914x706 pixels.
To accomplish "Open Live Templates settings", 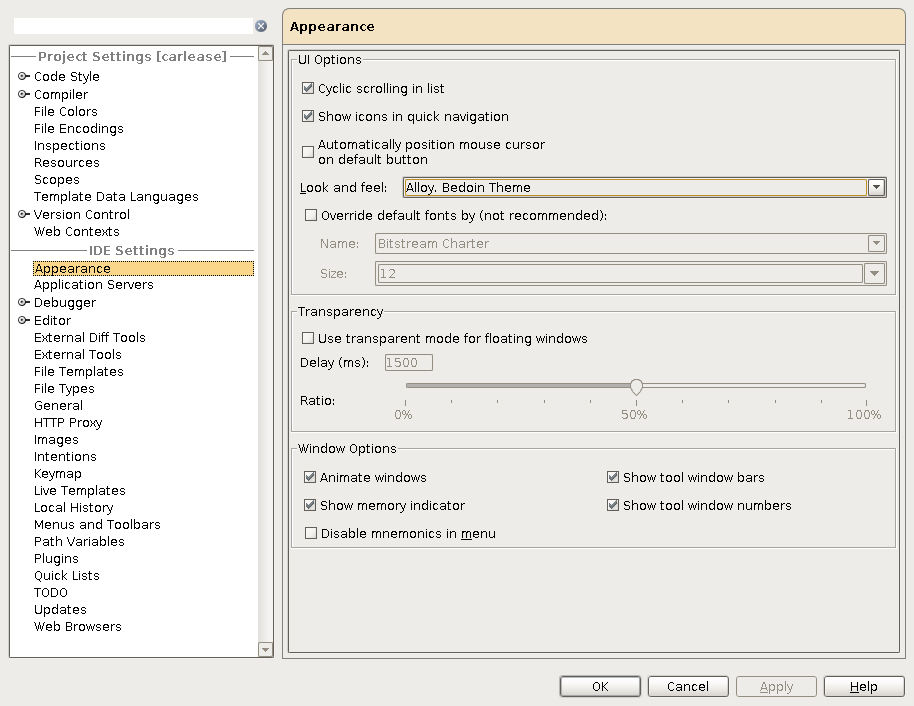I will tap(80, 490).
